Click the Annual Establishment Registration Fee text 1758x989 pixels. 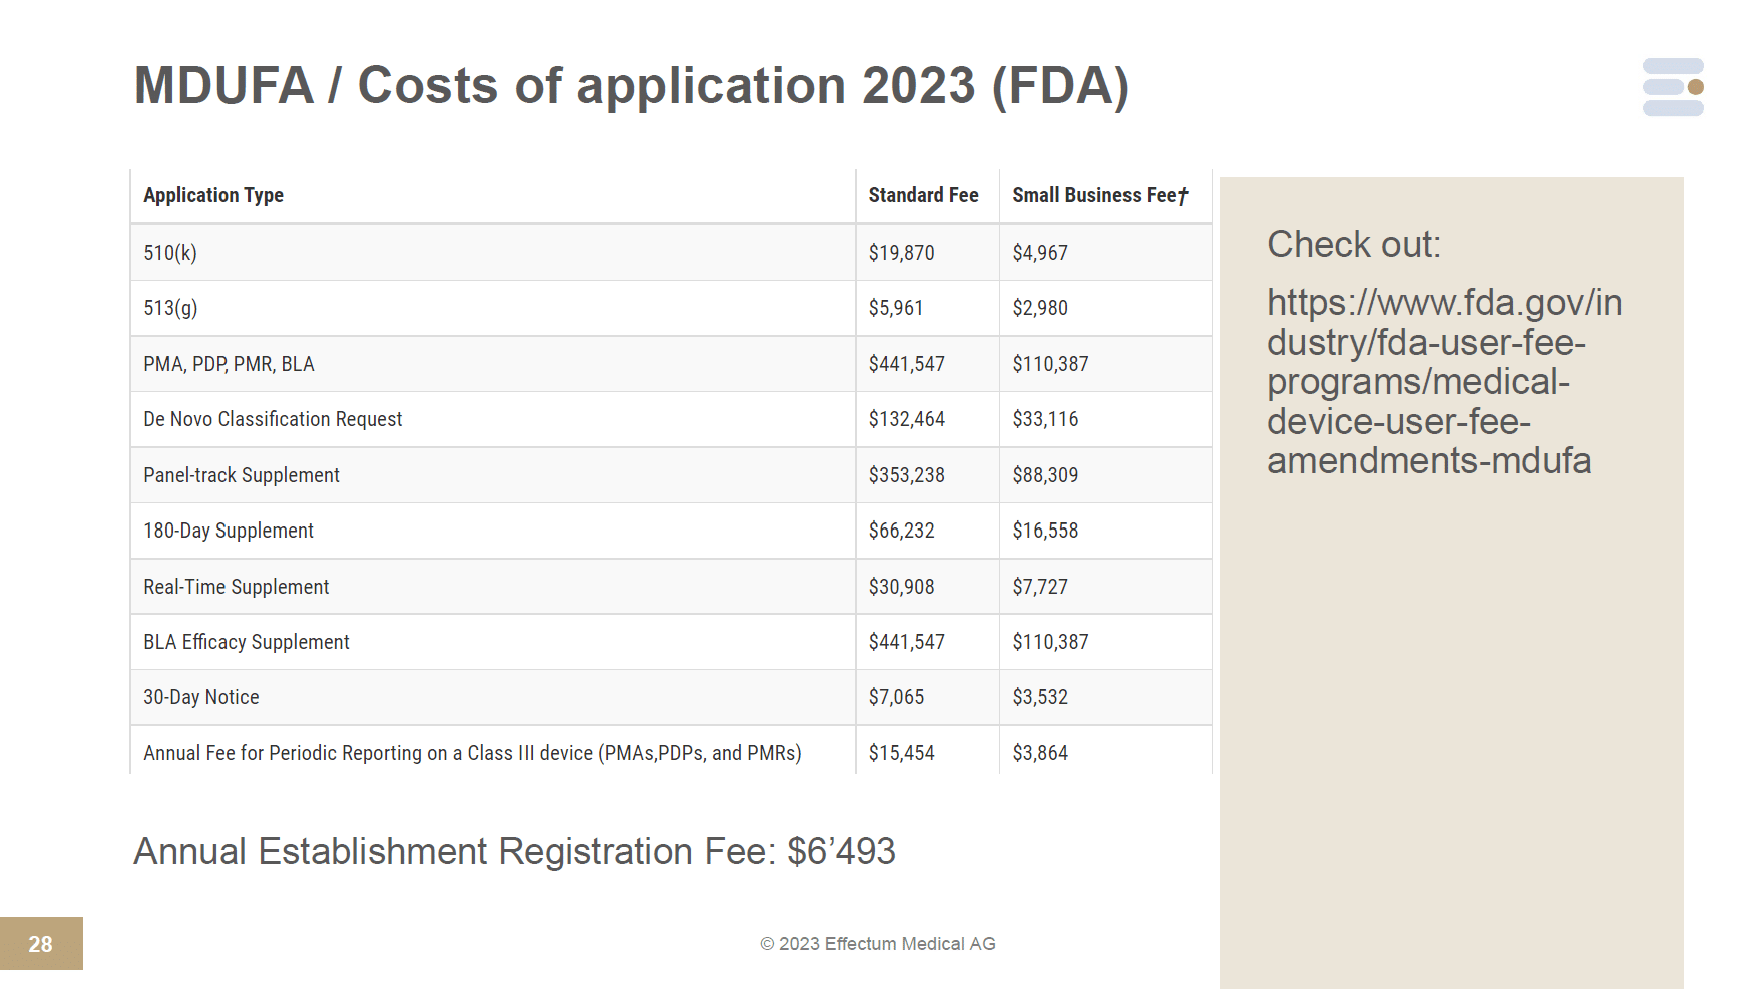[514, 851]
